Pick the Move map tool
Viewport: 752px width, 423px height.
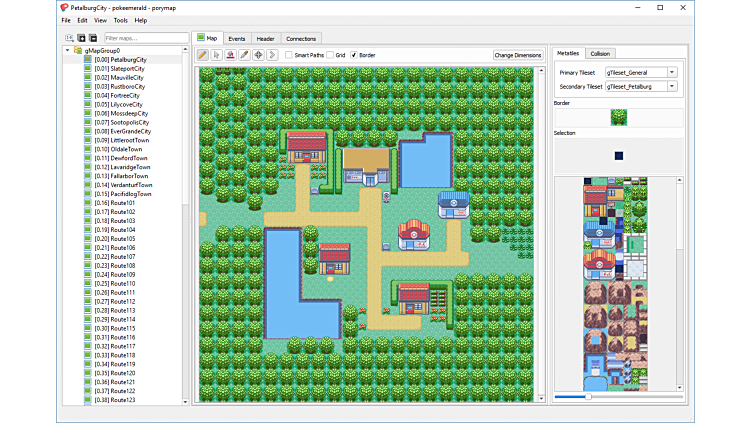258,55
